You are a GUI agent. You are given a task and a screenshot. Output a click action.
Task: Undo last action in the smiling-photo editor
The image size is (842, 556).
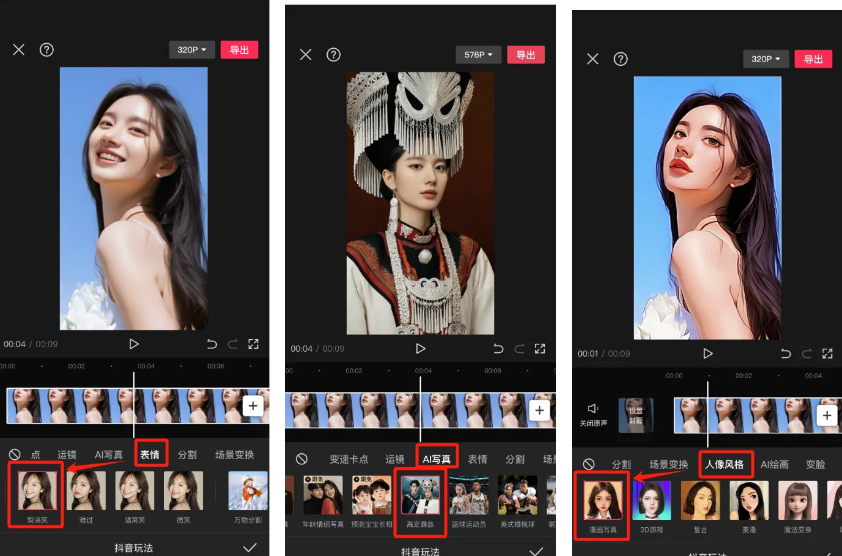pyautogui.click(x=212, y=344)
